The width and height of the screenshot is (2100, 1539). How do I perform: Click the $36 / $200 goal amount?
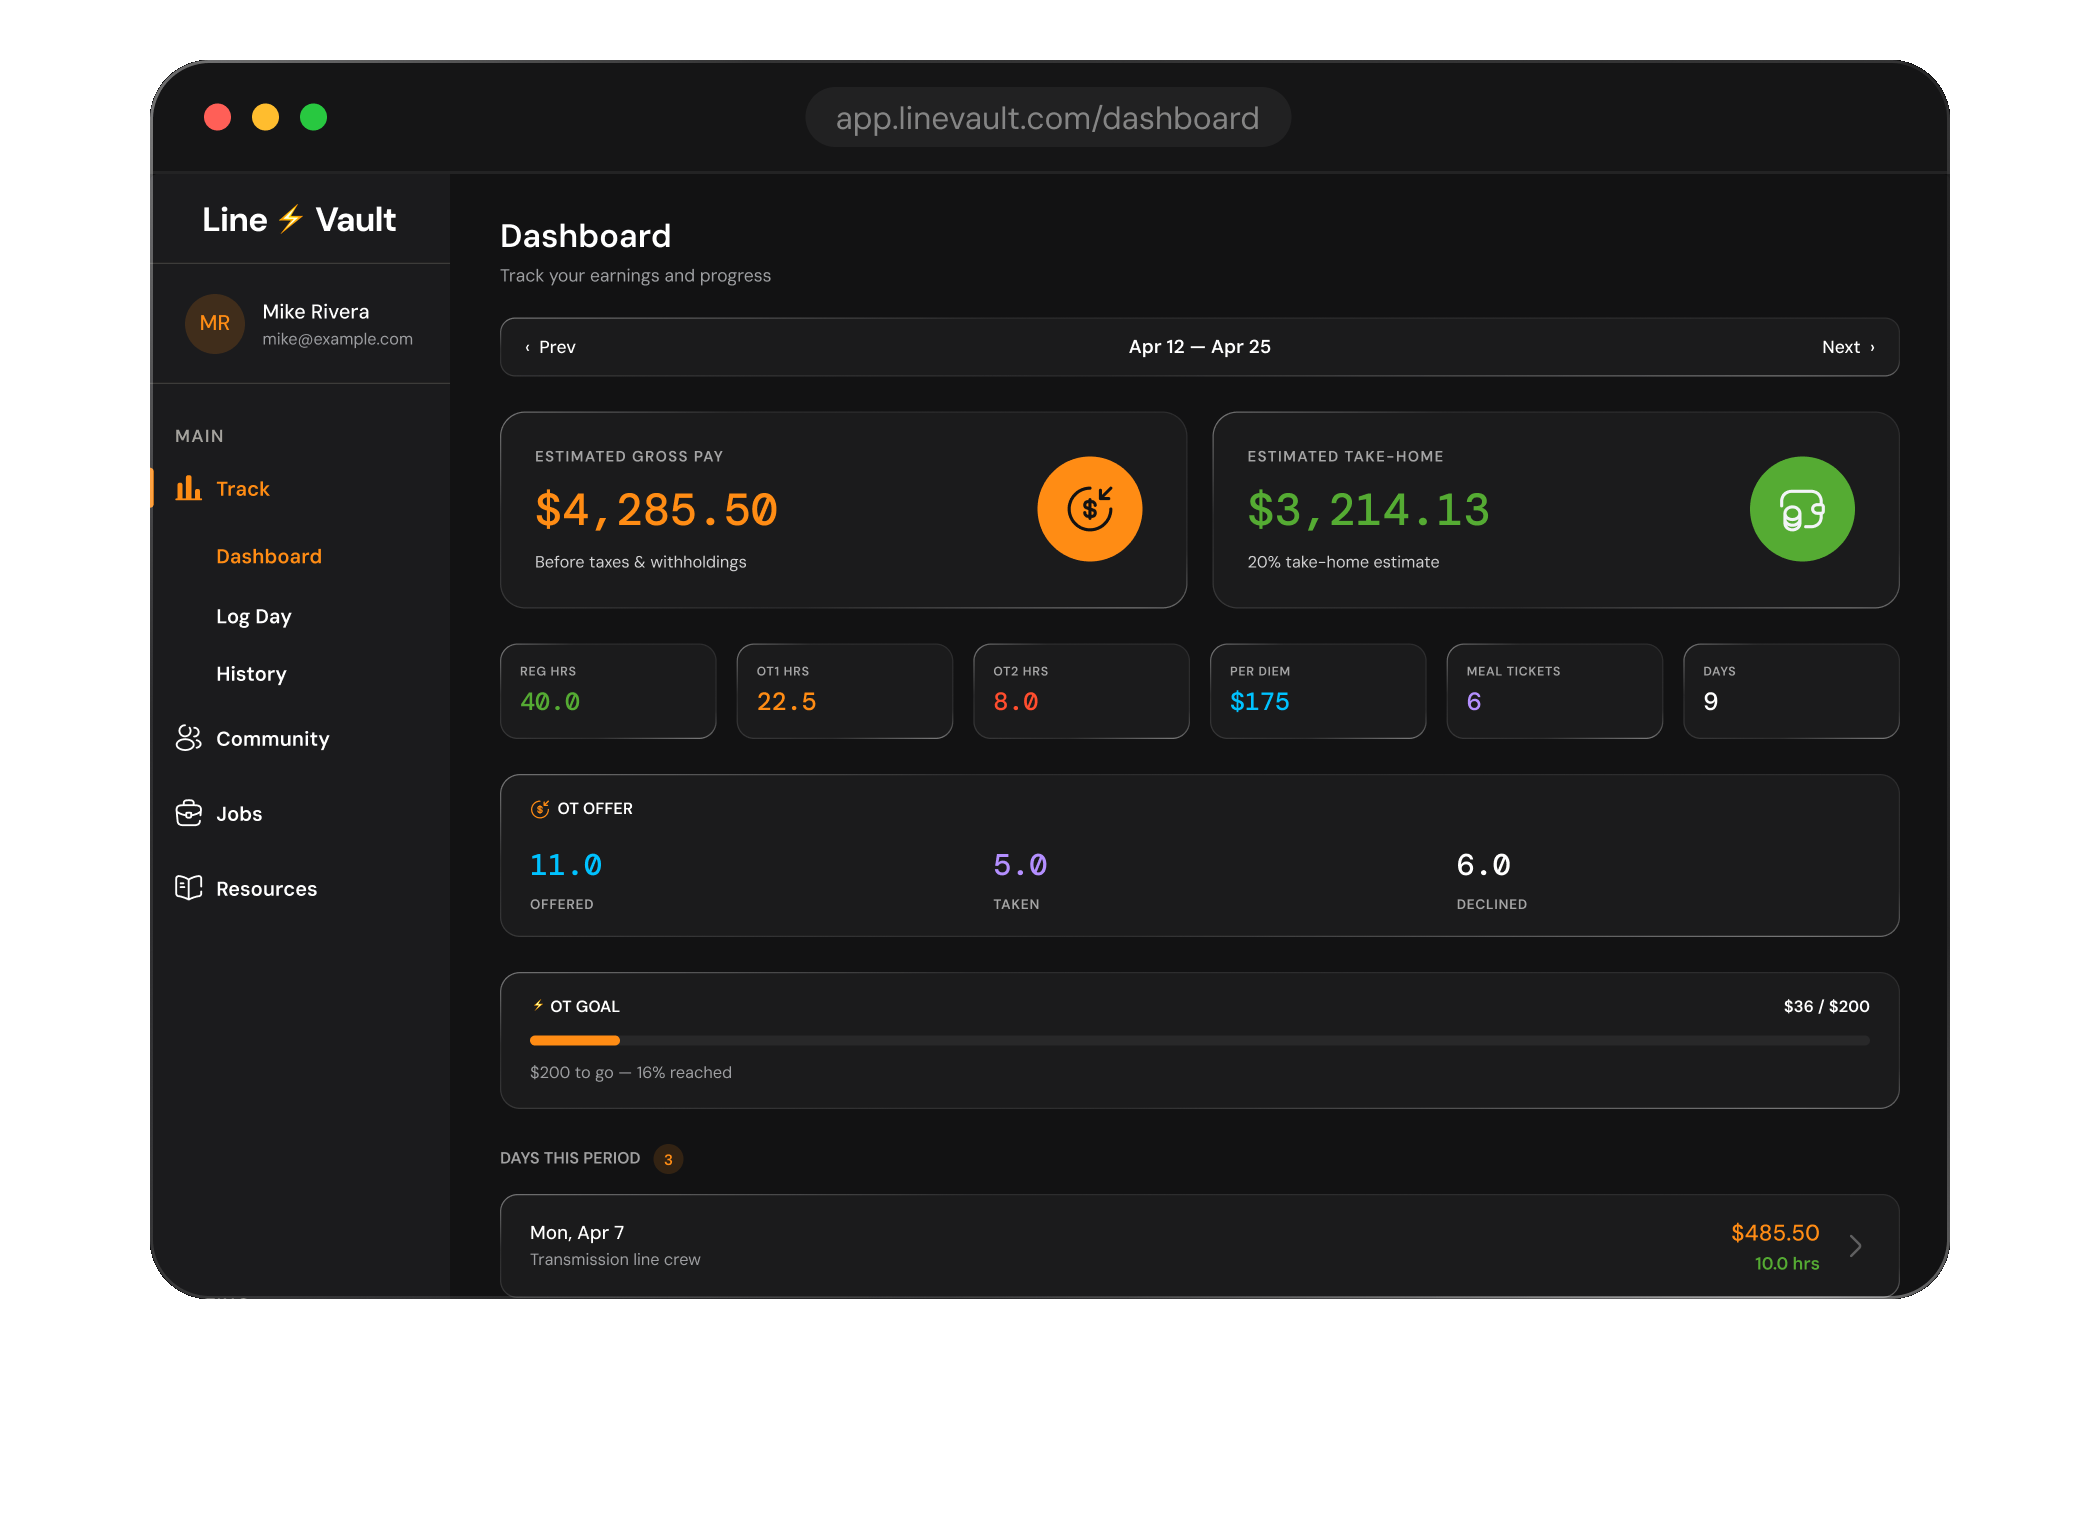1826,1006
